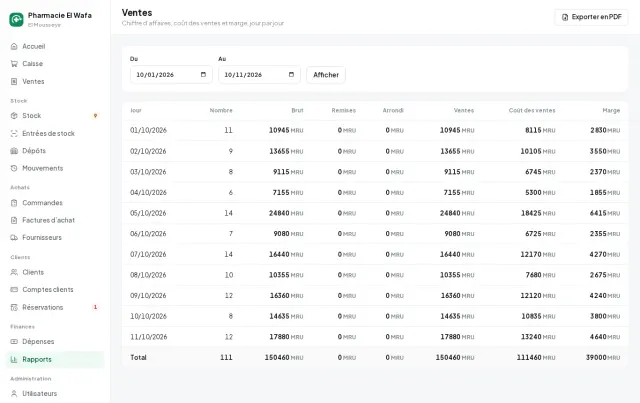Click the Arrondi column header
Image resolution: width=640 pixels, height=403 pixels.
click(393, 110)
